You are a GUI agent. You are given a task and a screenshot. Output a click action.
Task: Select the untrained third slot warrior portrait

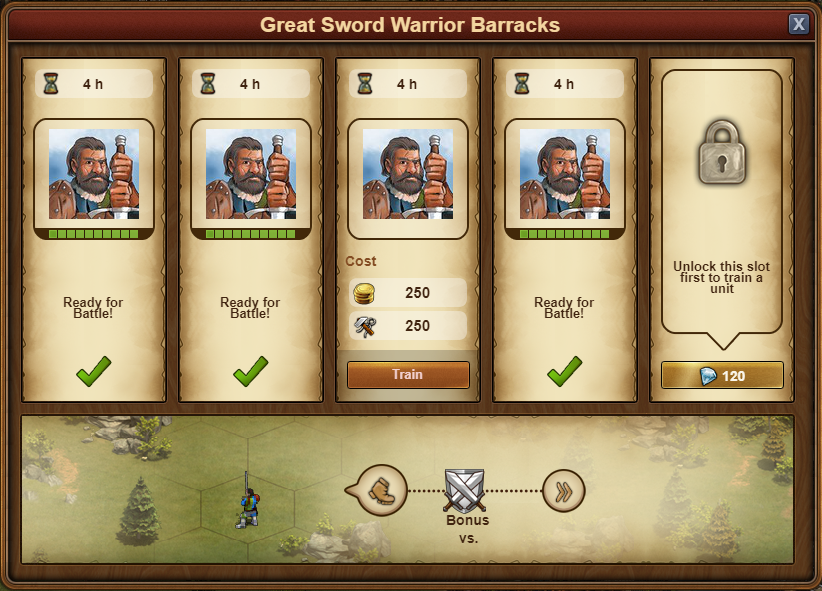point(408,174)
